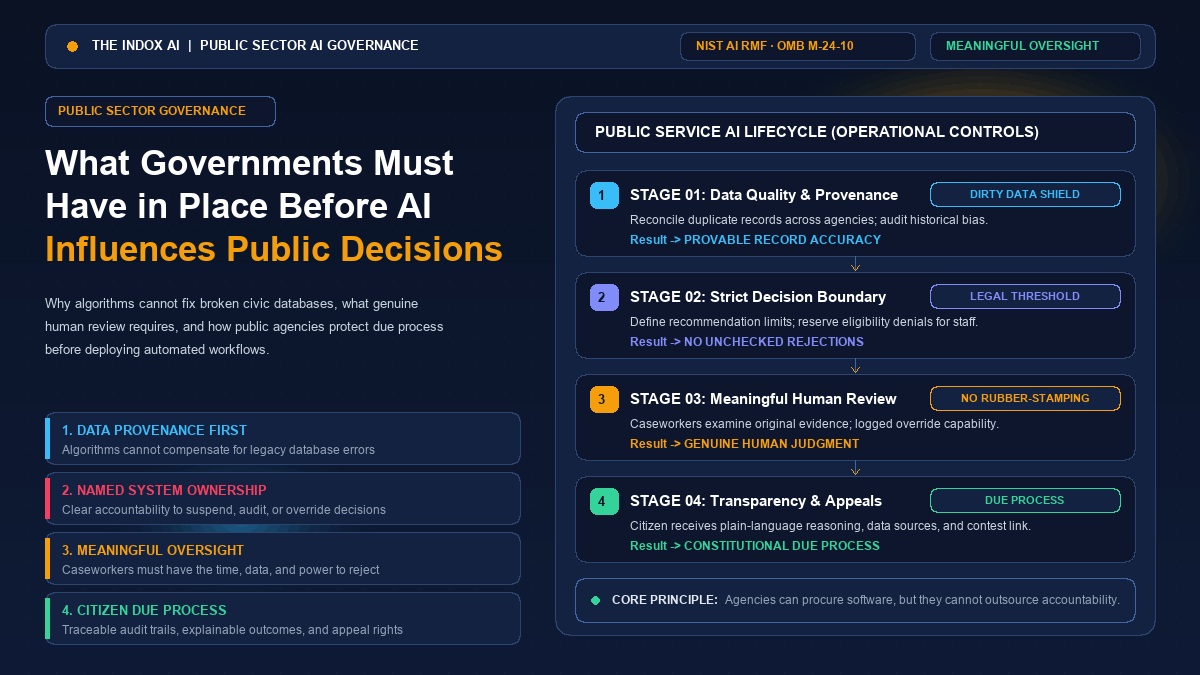Open the NAMED SYSTEM OWNERSHIP card
1200x675 pixels.
283,499
